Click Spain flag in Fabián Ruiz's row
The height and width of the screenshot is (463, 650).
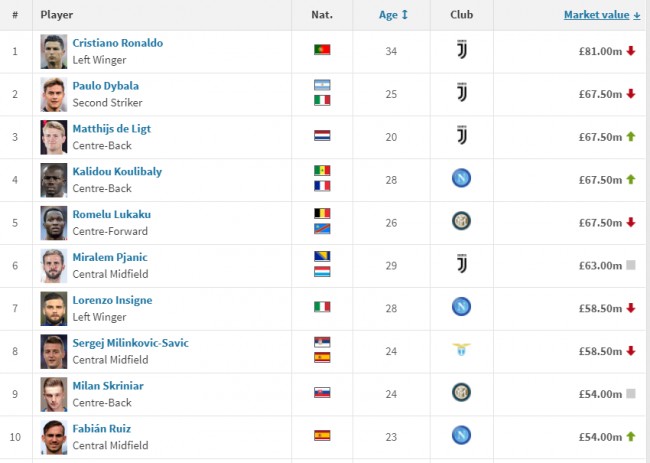point(322,436)
